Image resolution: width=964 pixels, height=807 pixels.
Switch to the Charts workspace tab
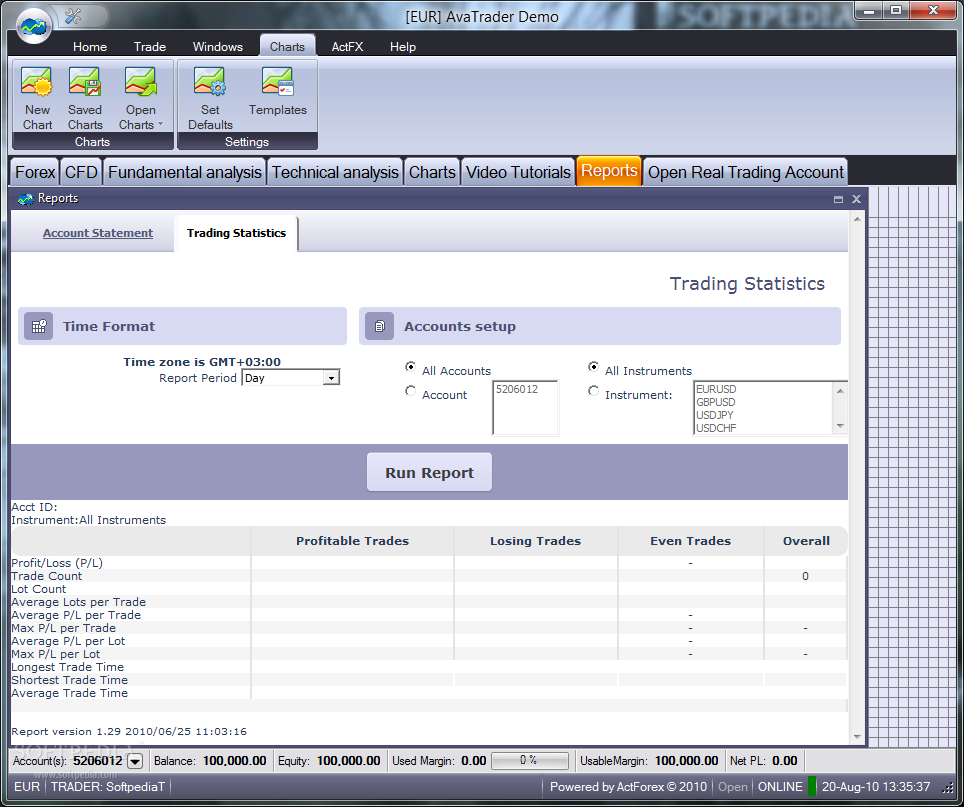tap(432, 172)
